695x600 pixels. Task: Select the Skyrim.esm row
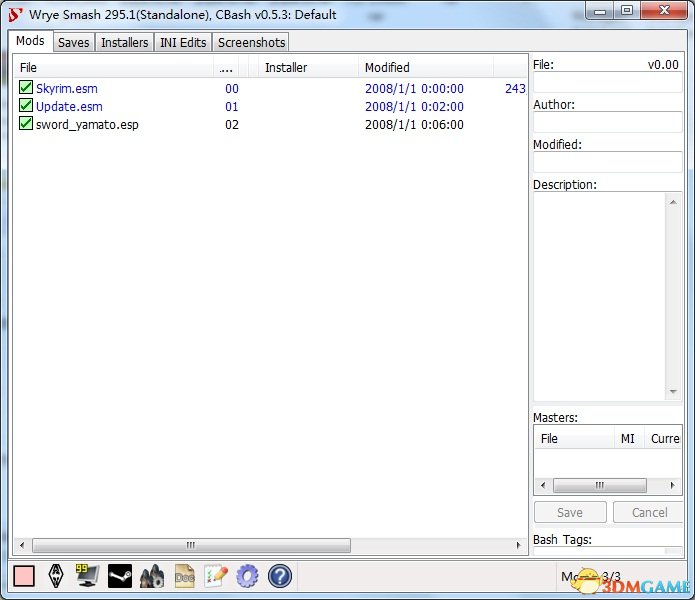pyautogui.click(x=270, y=88)
